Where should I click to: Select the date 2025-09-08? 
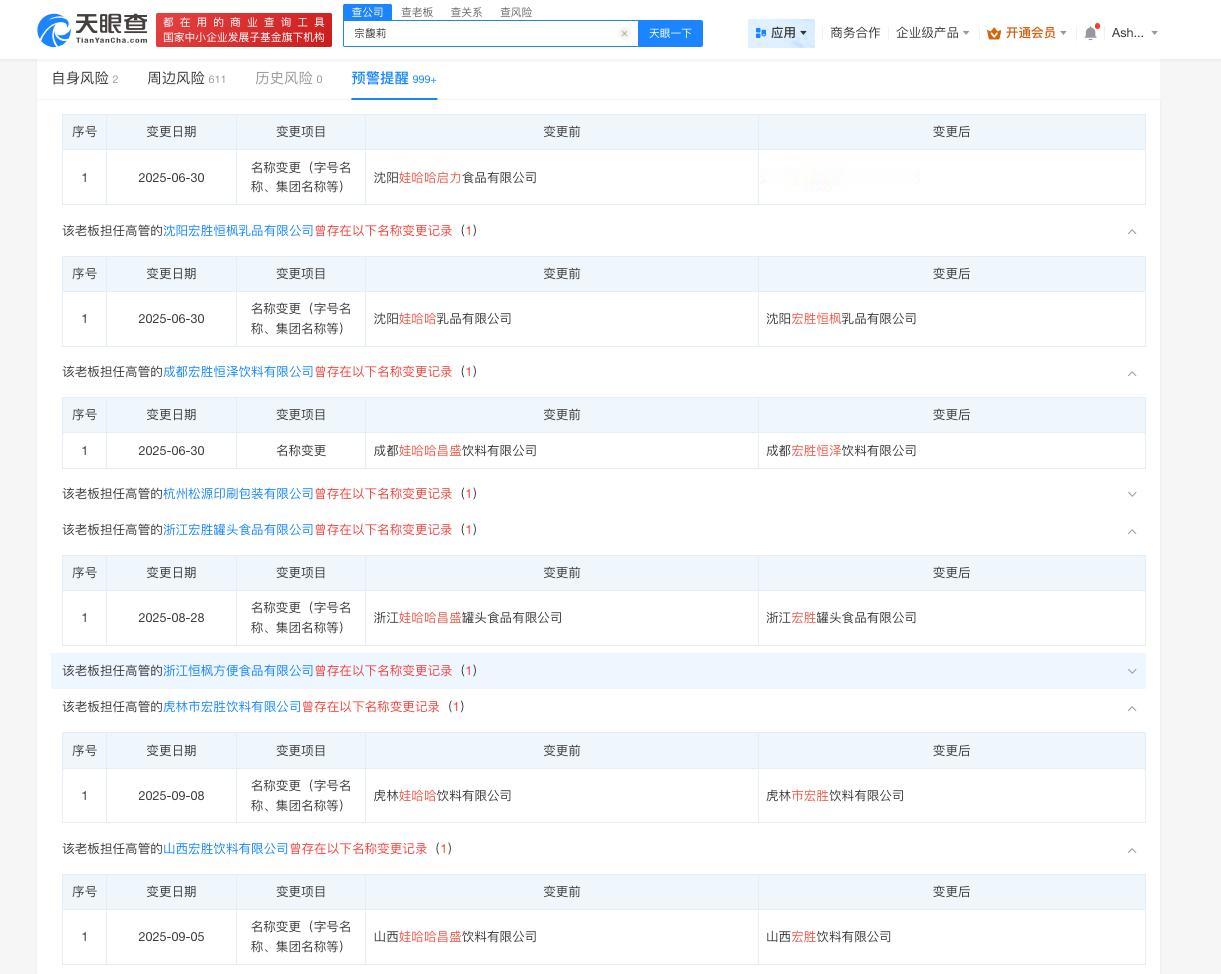pos(171,796)
